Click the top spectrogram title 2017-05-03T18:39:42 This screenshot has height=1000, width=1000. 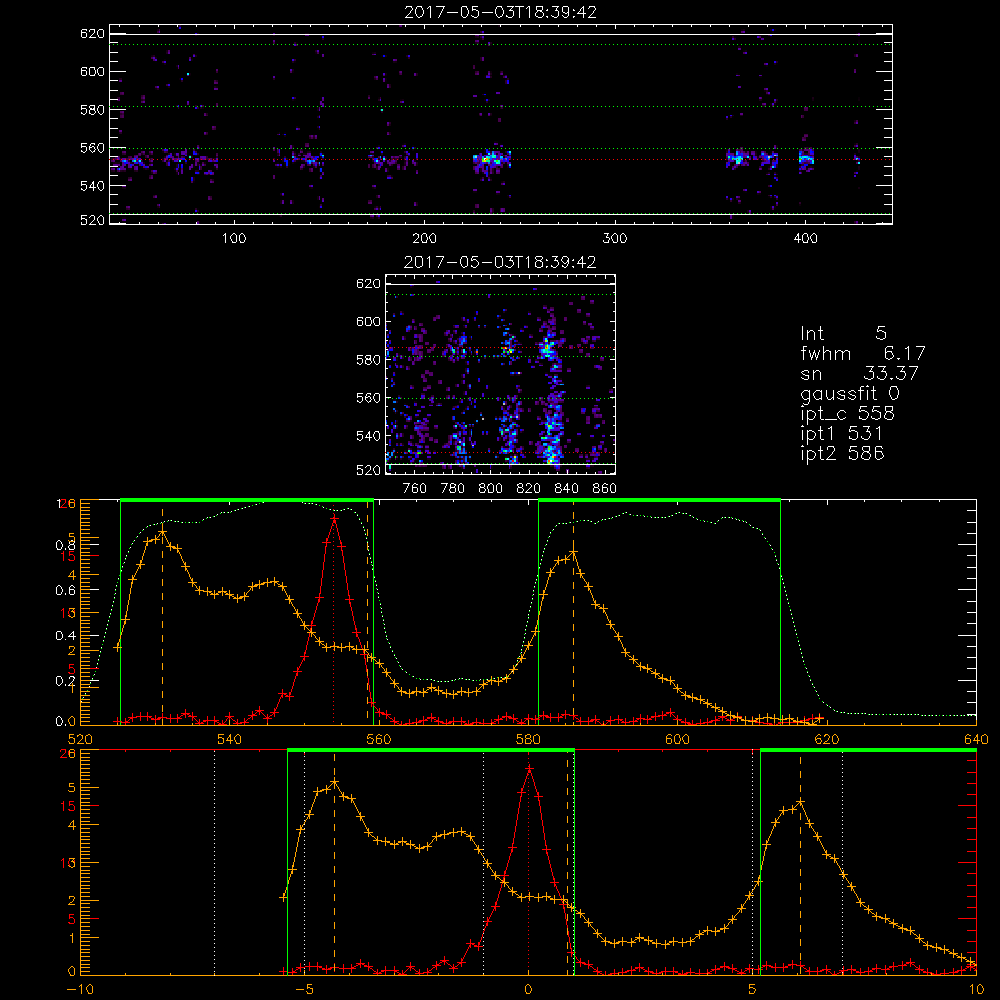pos(500,12)
